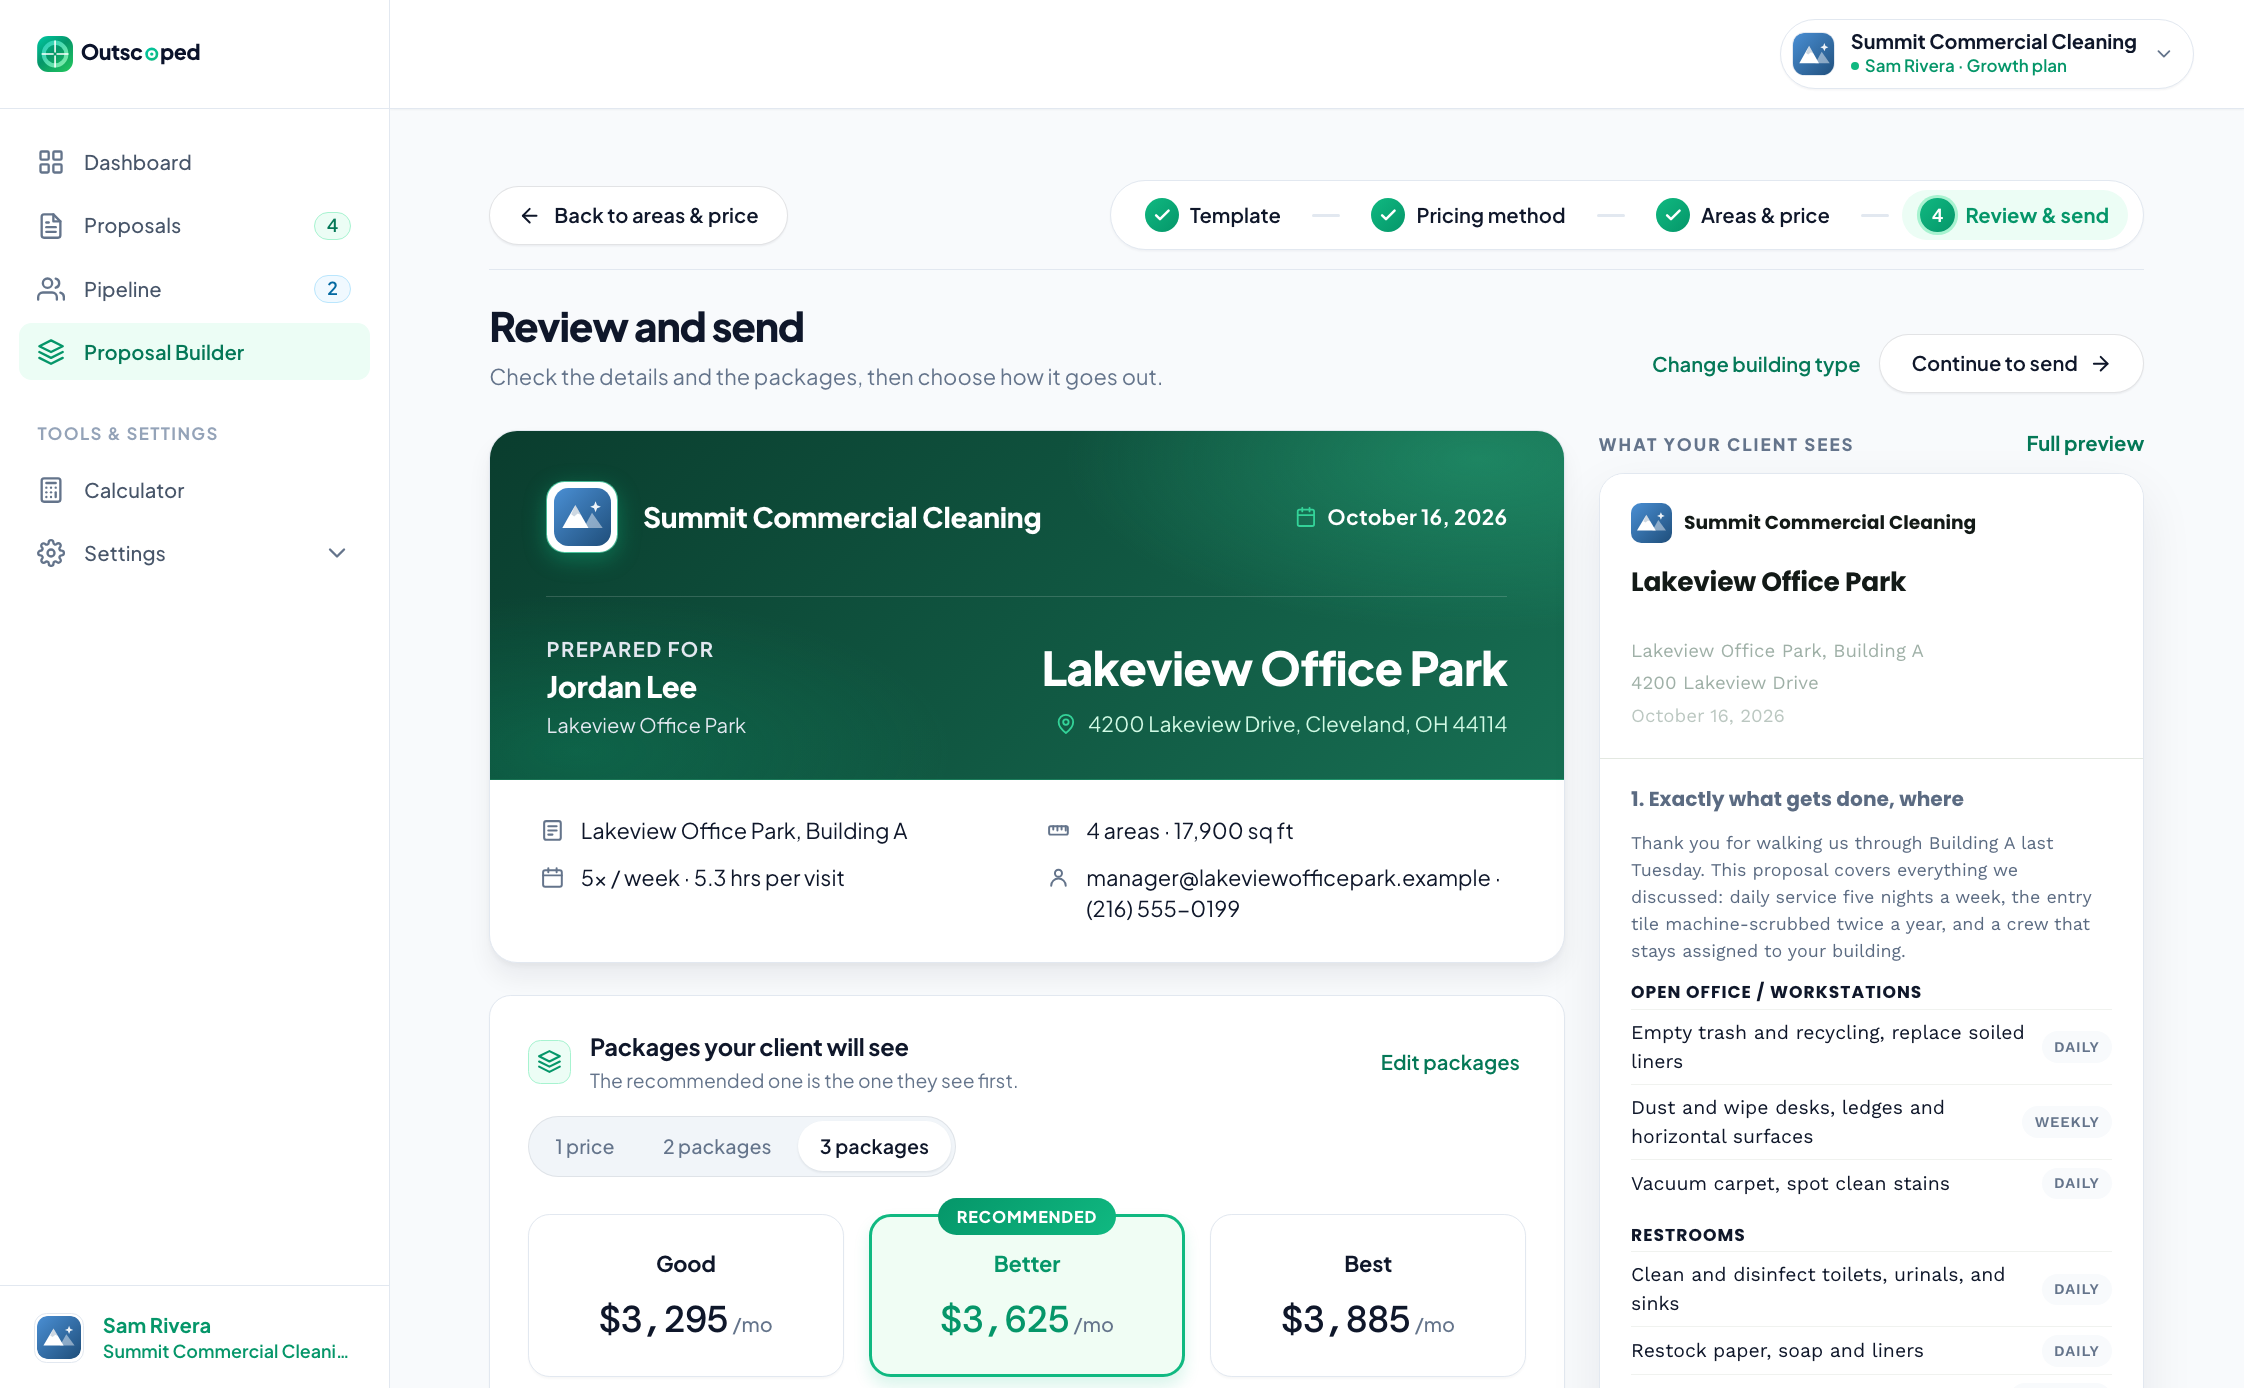Select the Good package card
This screenshot has height=1388, width=2244.
tap(686, 1295)
